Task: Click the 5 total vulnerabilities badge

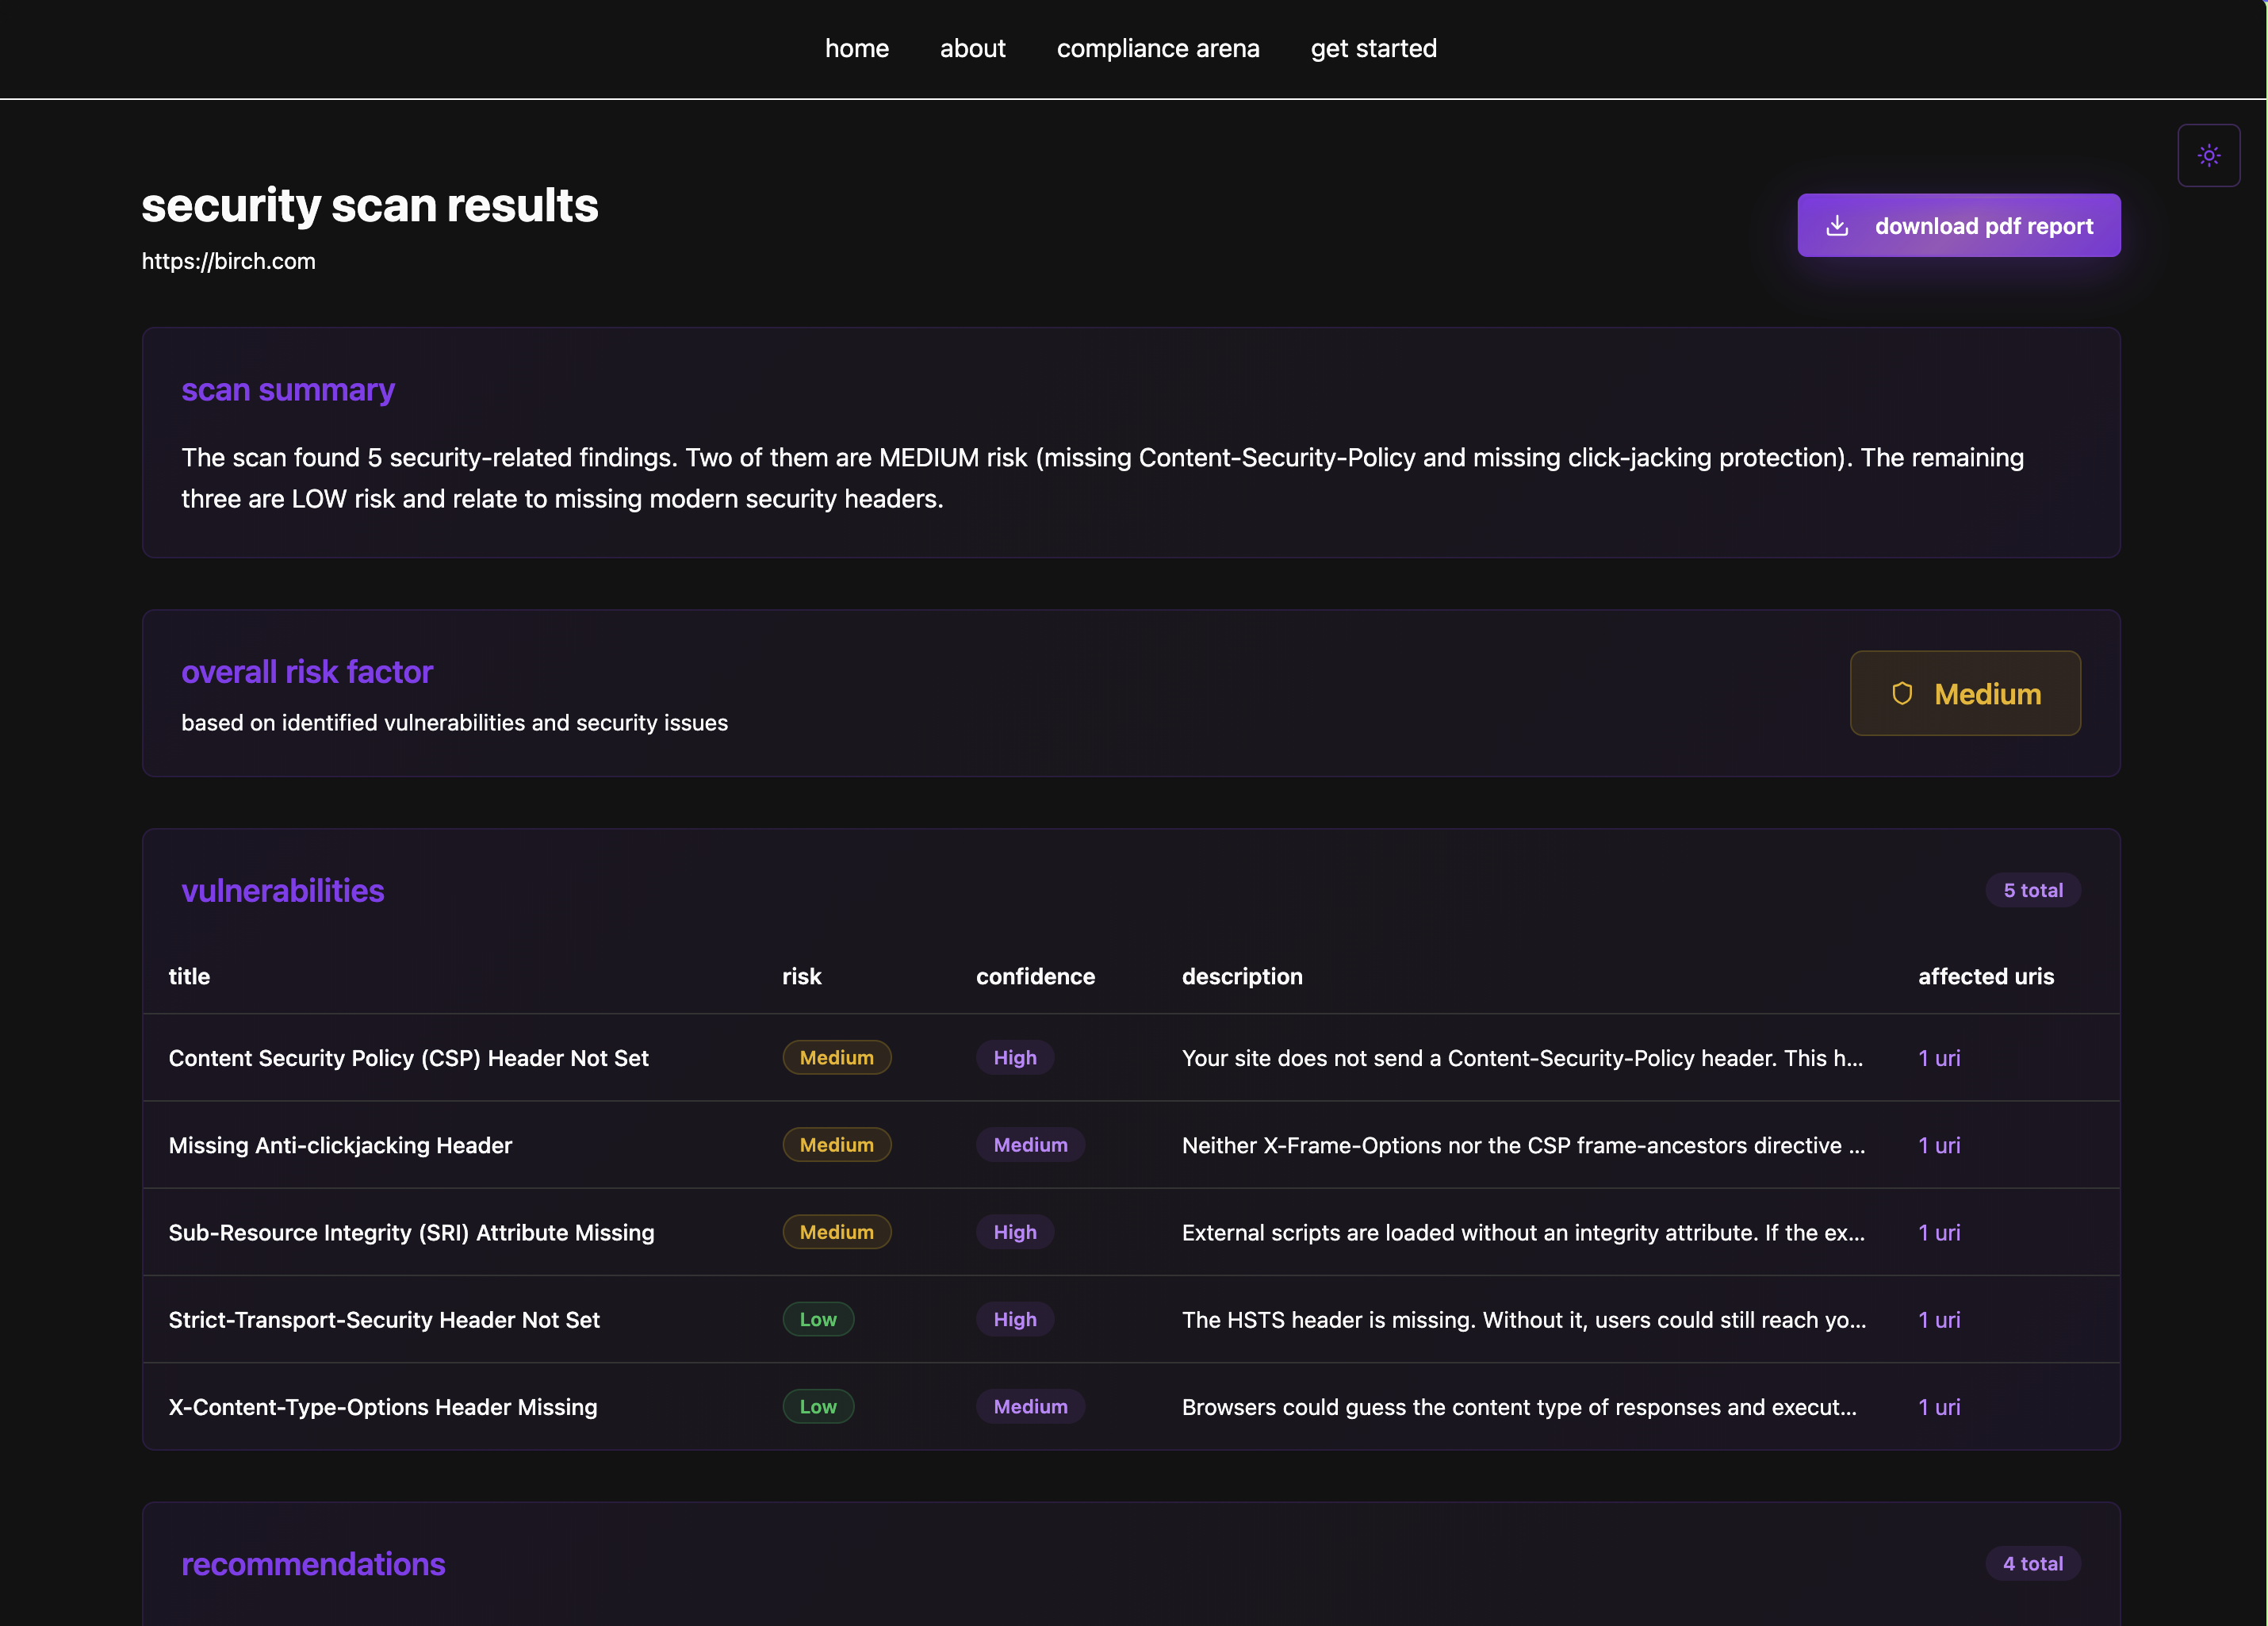Action: point(2032,890)
